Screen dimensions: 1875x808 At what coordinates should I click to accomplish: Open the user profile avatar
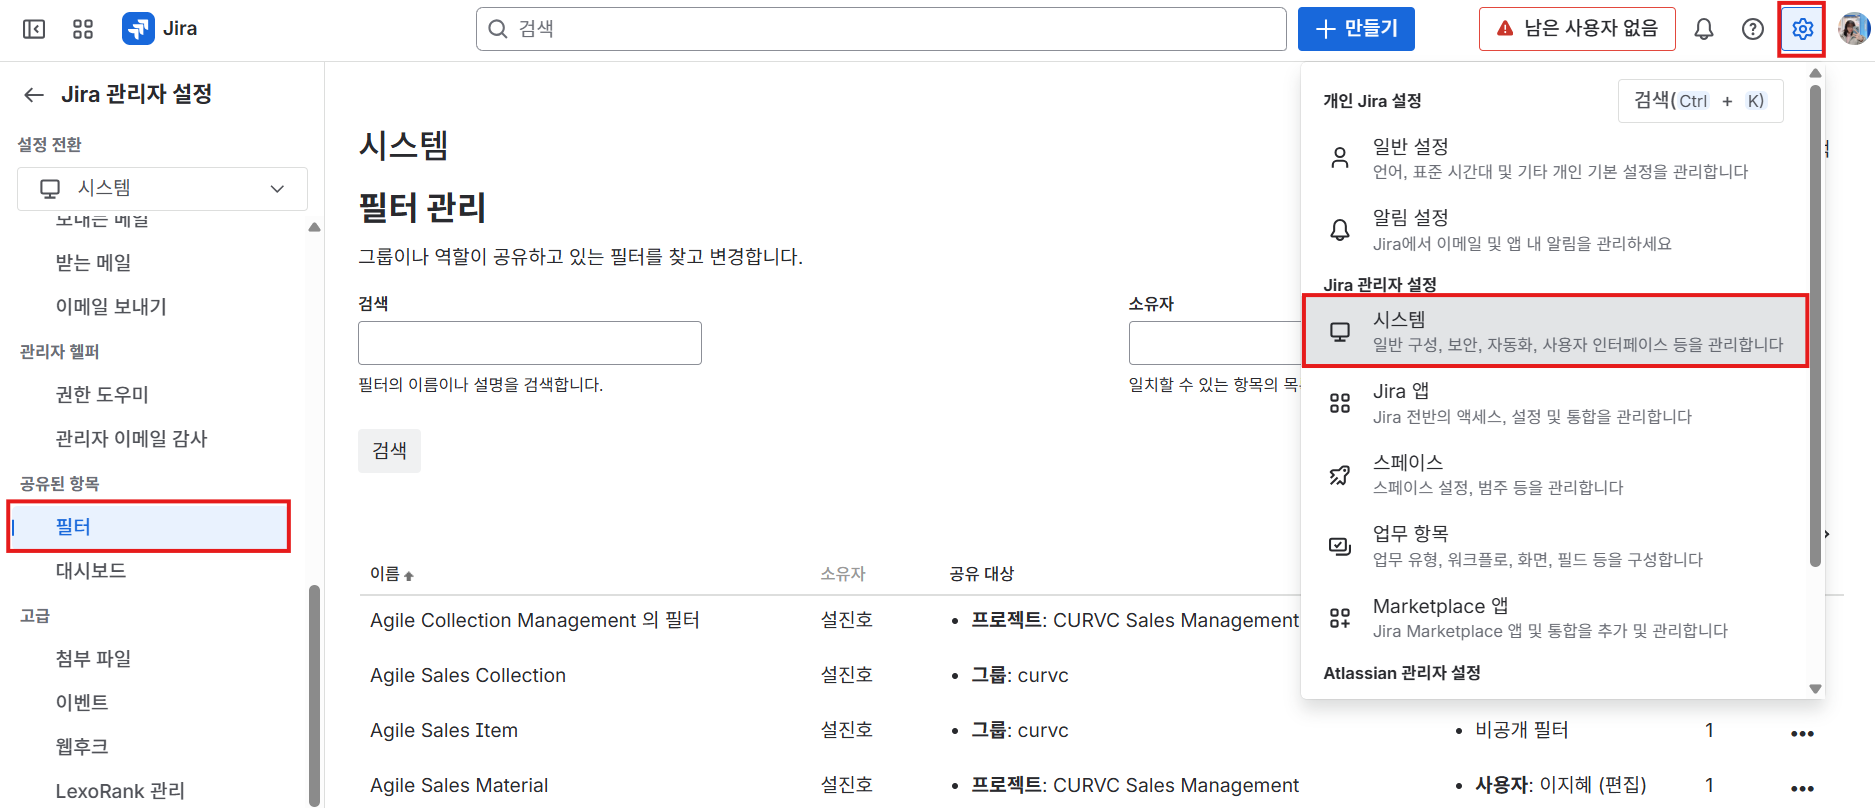[x=1853, y=29]
